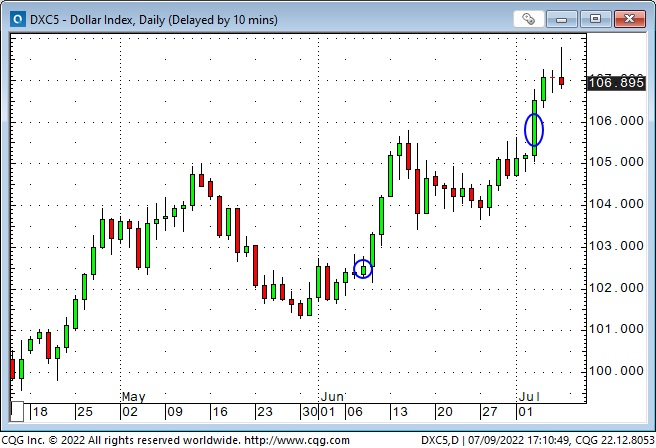Click date 18 on the time axis
The width and height of the screenshot is (656, 448).
(40, 412)
